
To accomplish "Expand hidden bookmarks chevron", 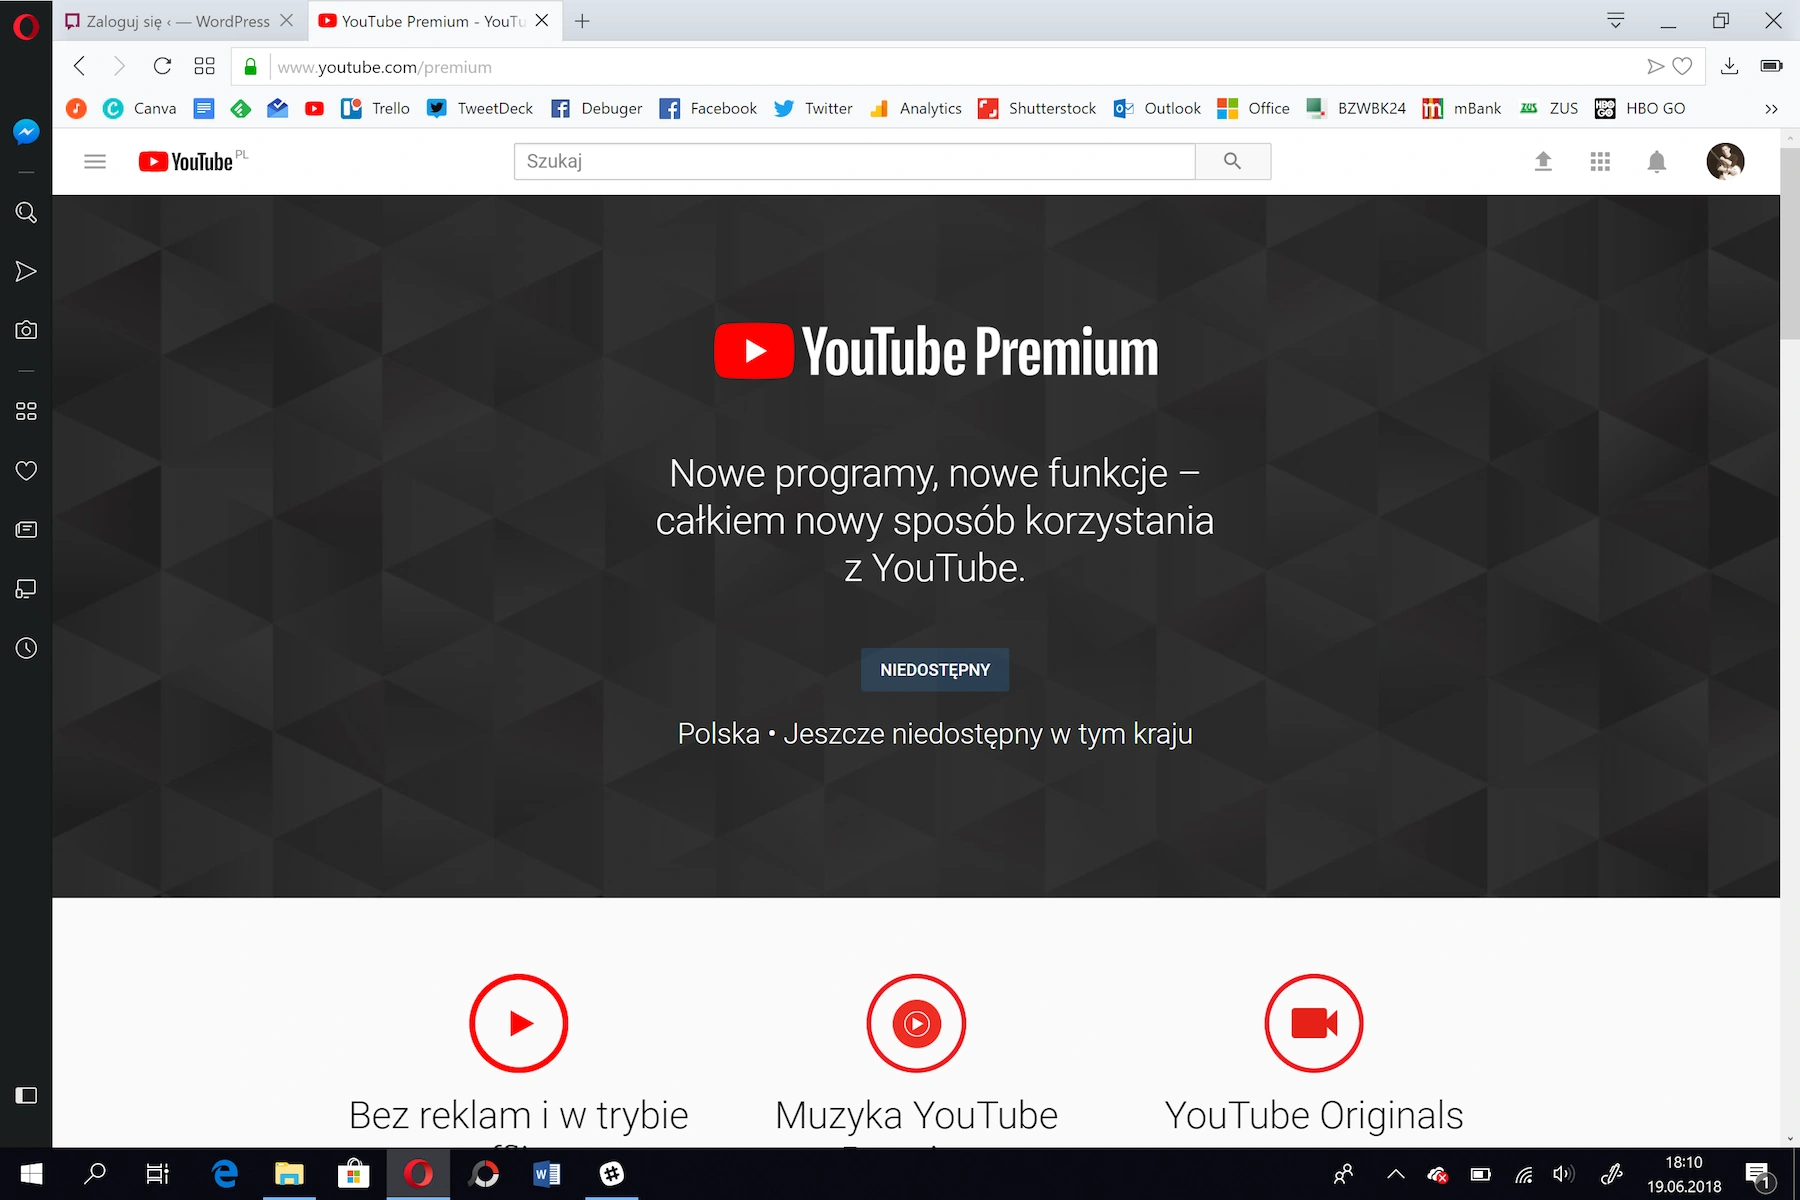I will click(1771, 109).
